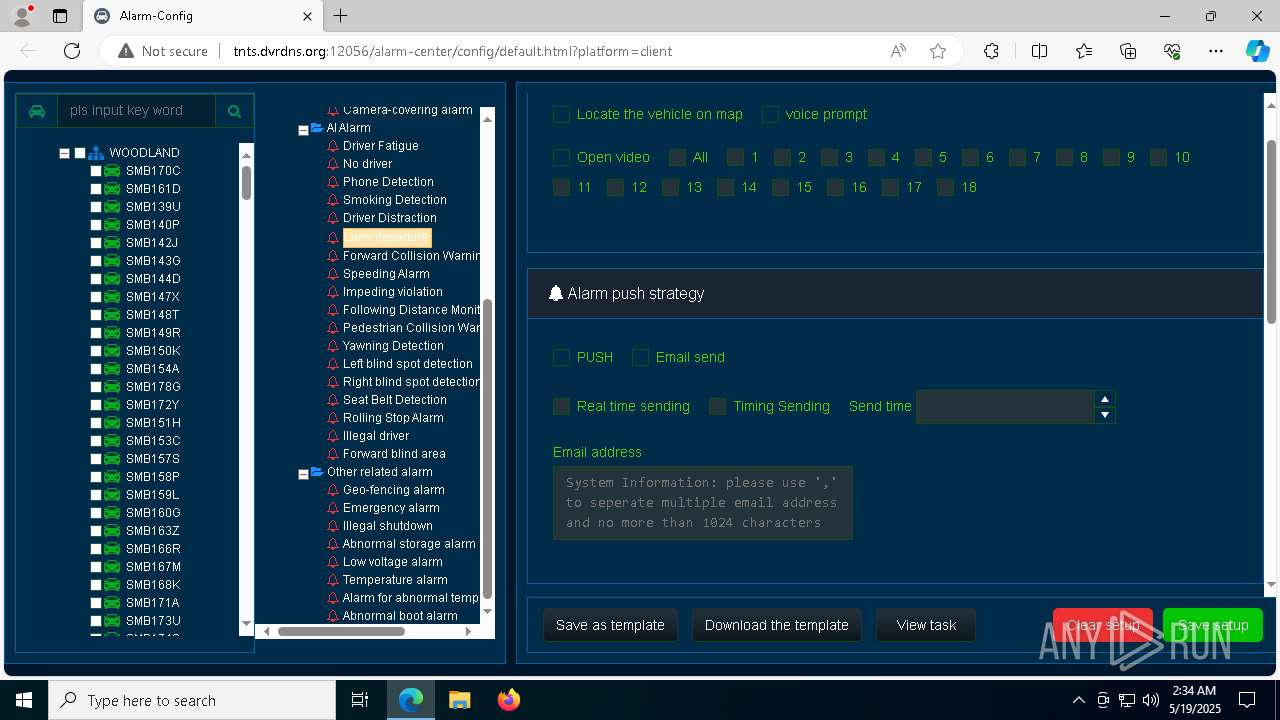The image size is (1280, 720).
Task: Open browser extensions menu
Action: [991, 51]
